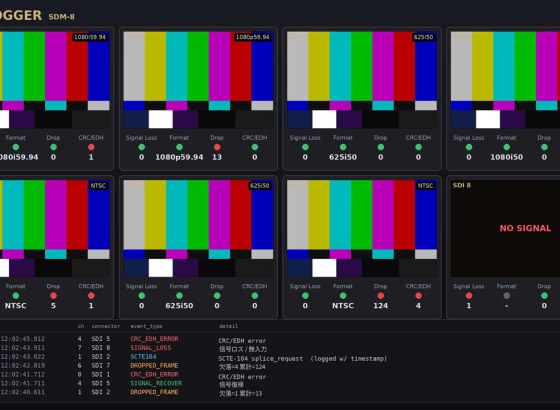Click the 625i50 badge on the SDI 6 preview
This screenshot has height=410, width=560.
[x=260, y=186]
